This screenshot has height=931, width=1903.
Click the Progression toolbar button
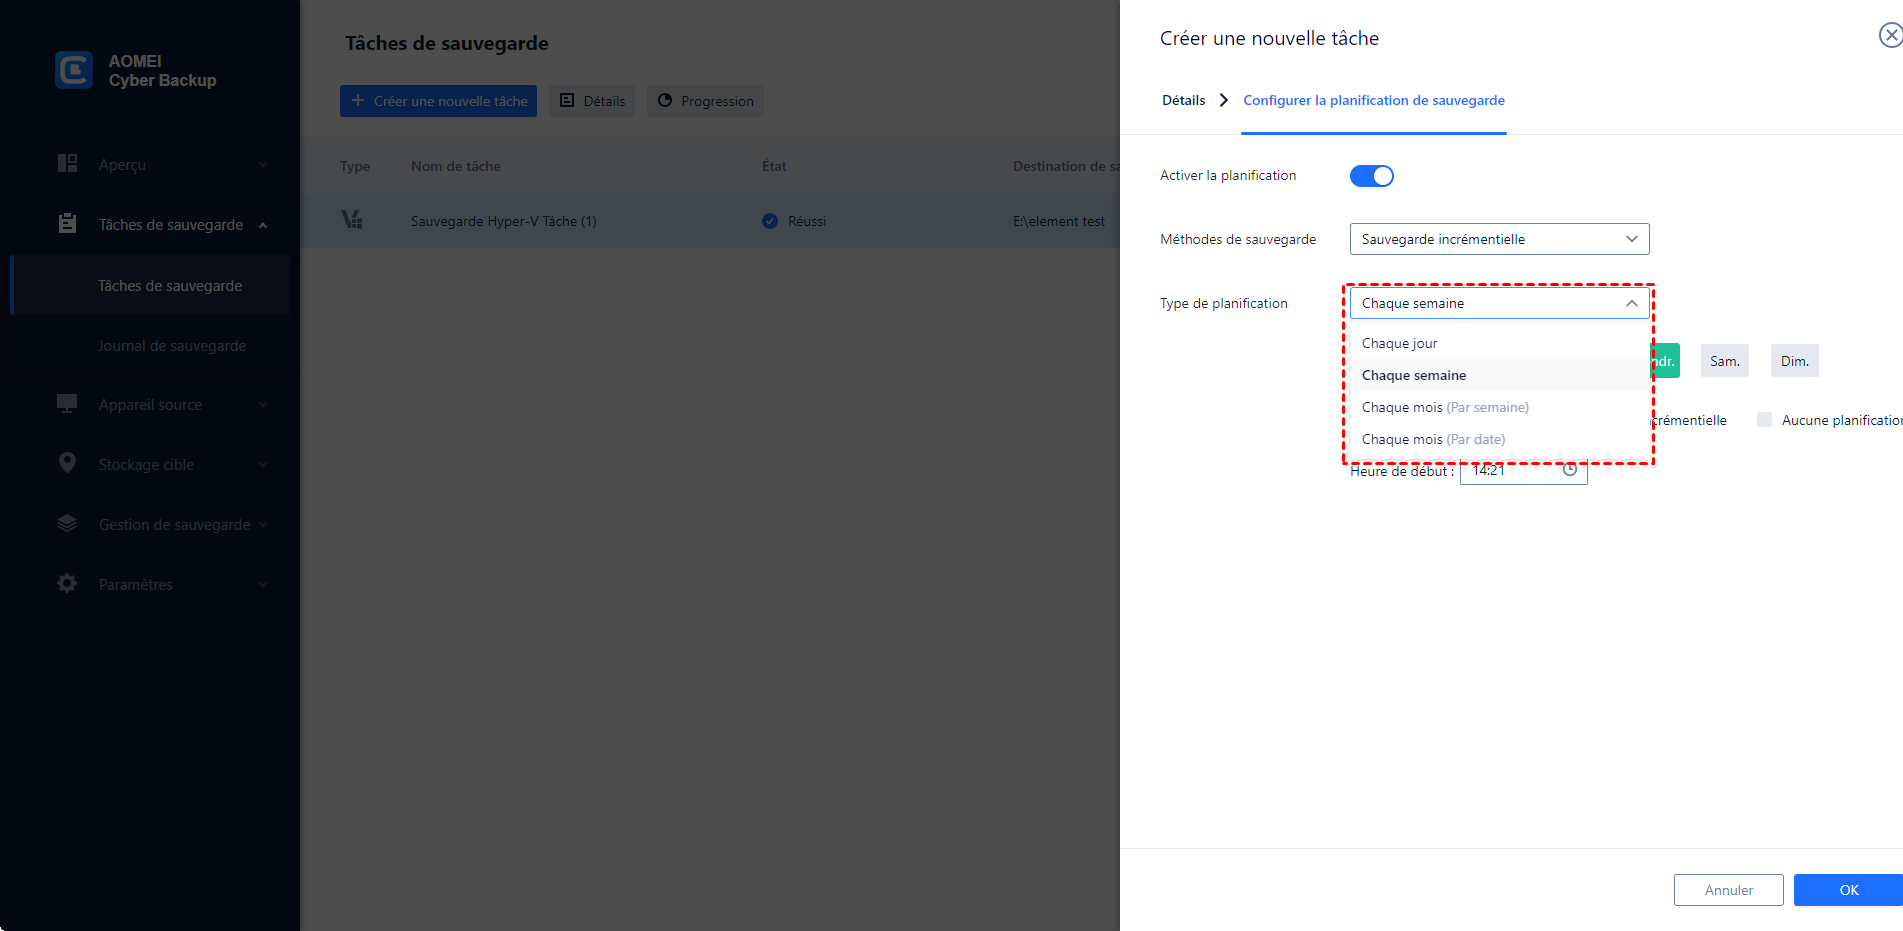pos(705,101)
